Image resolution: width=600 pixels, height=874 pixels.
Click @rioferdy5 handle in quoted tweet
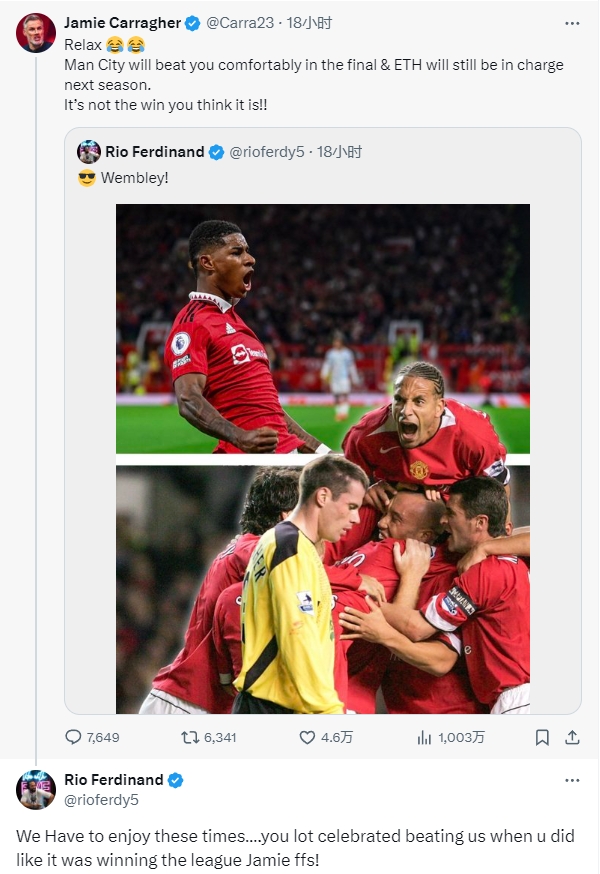(x=266, y=152)
